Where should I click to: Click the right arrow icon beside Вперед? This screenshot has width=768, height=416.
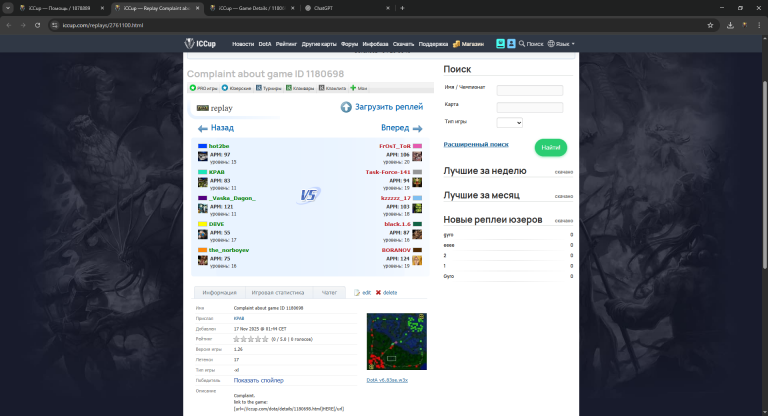pyautogui.click(x=417, y=128)
